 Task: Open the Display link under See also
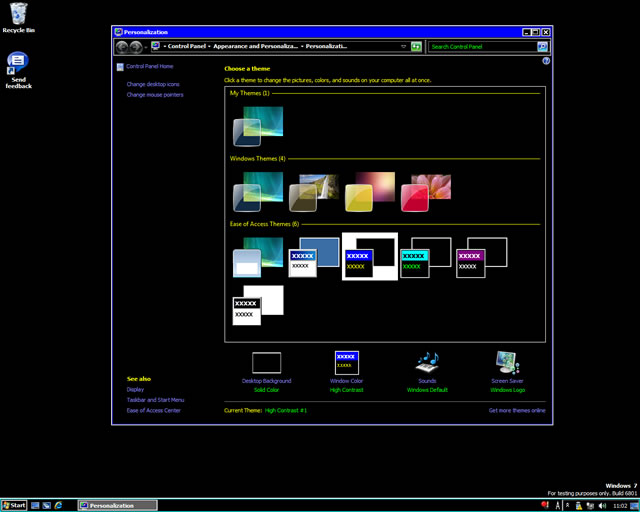tap(135, 390)
